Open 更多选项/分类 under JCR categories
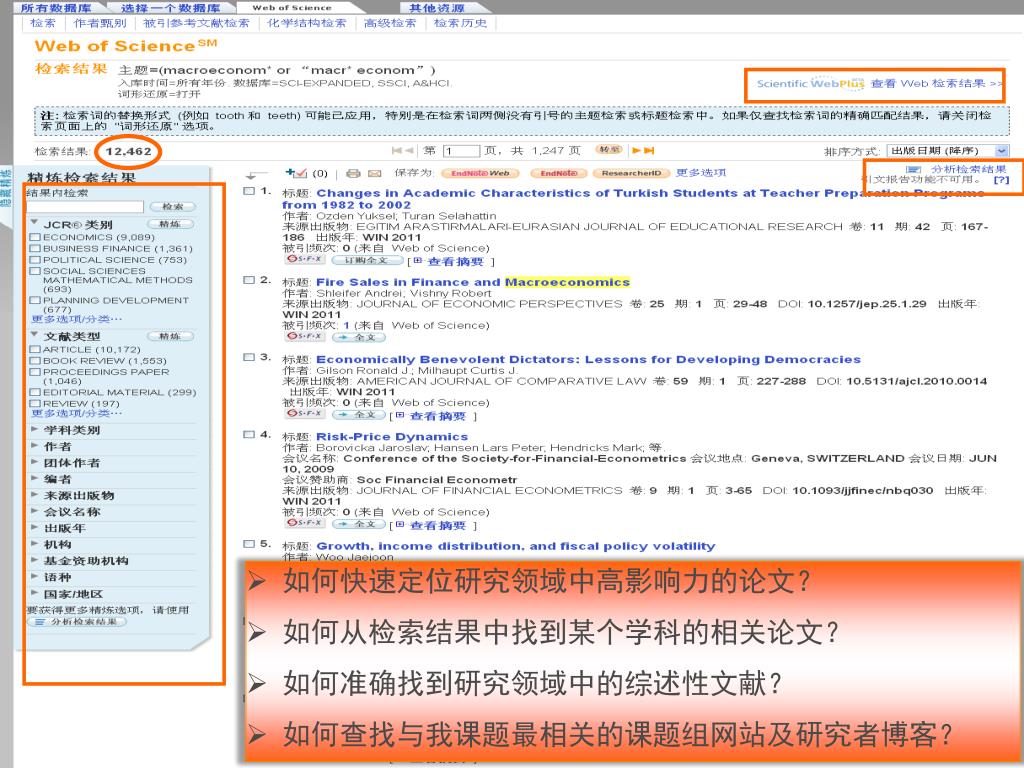Image resolution: width=1024 pixels, height=768 pixels. click(x=76, y=319)
